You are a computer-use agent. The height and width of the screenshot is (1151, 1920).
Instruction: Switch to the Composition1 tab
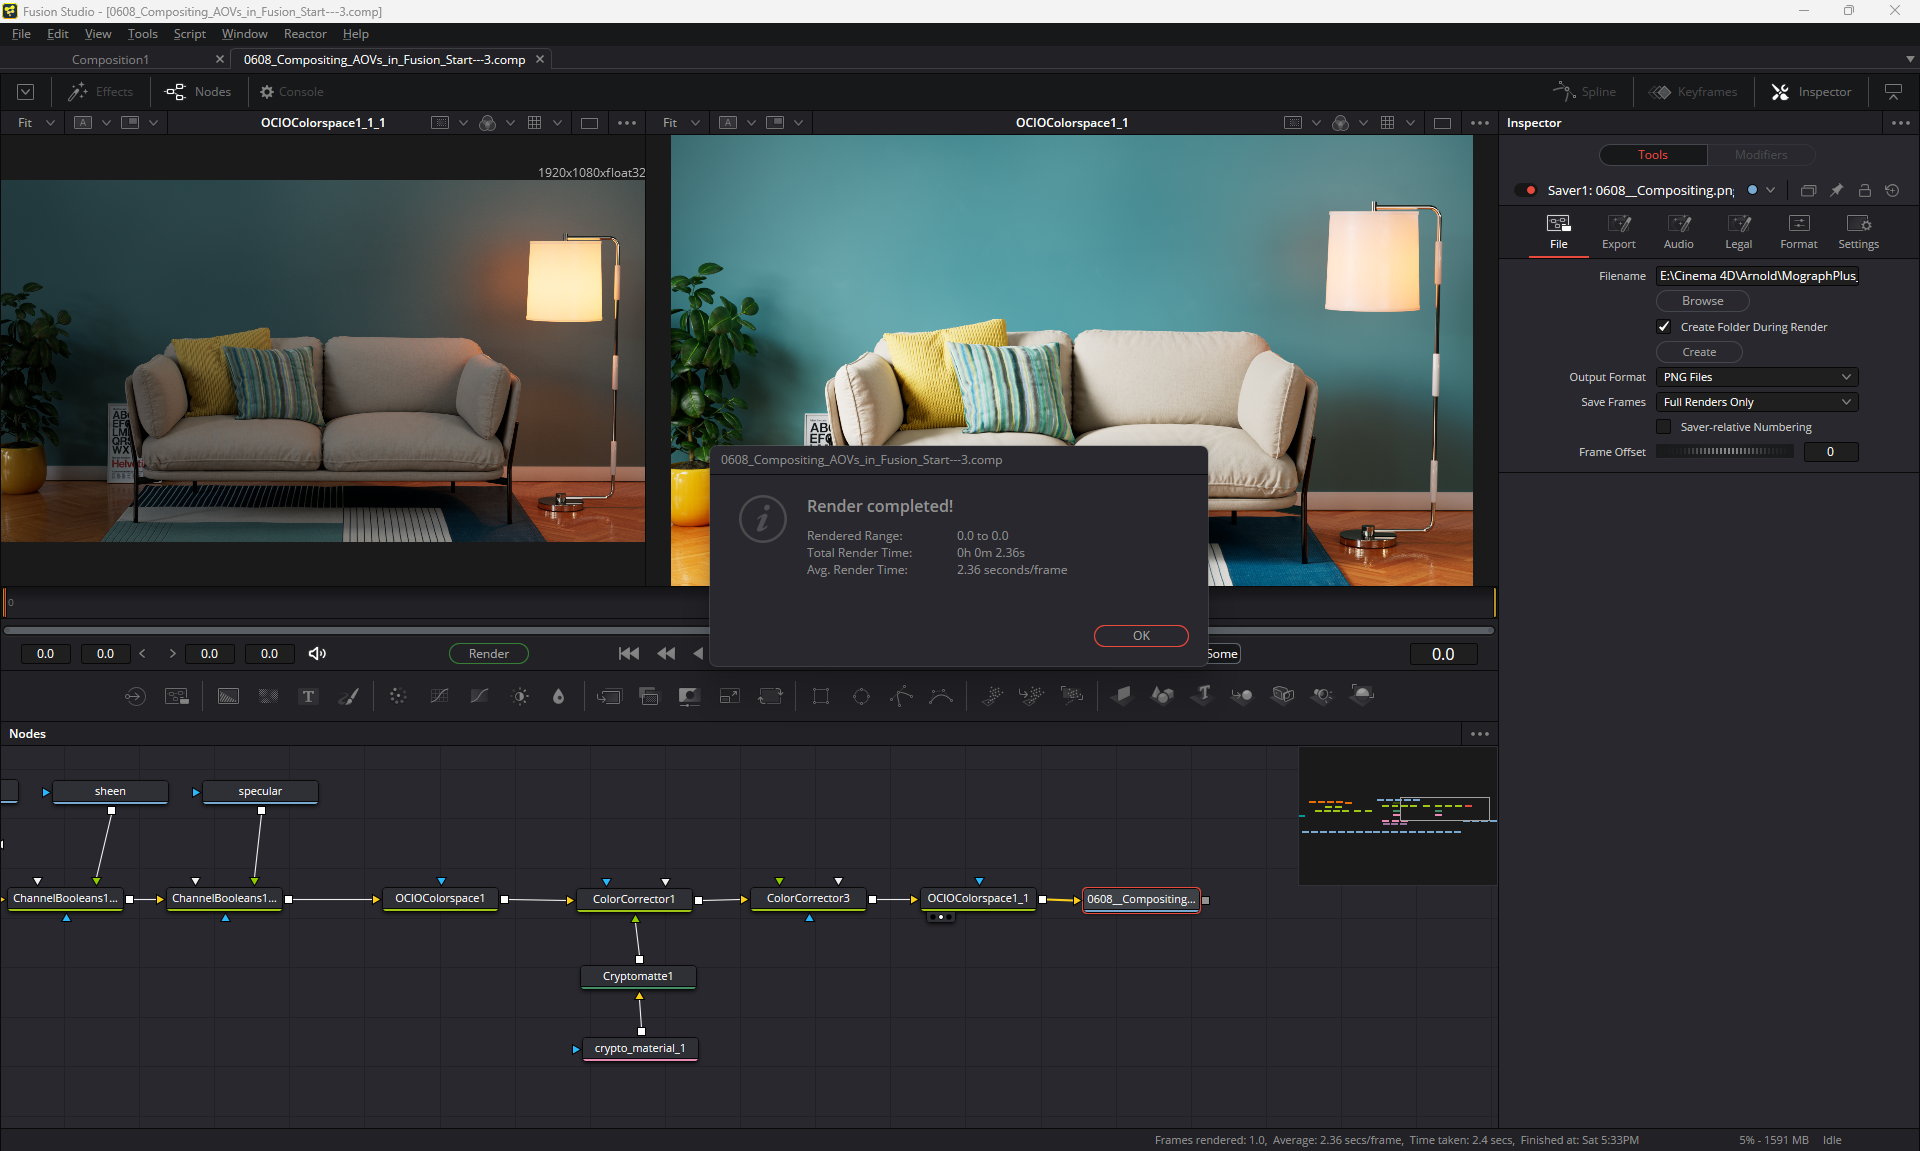[110, 60]
